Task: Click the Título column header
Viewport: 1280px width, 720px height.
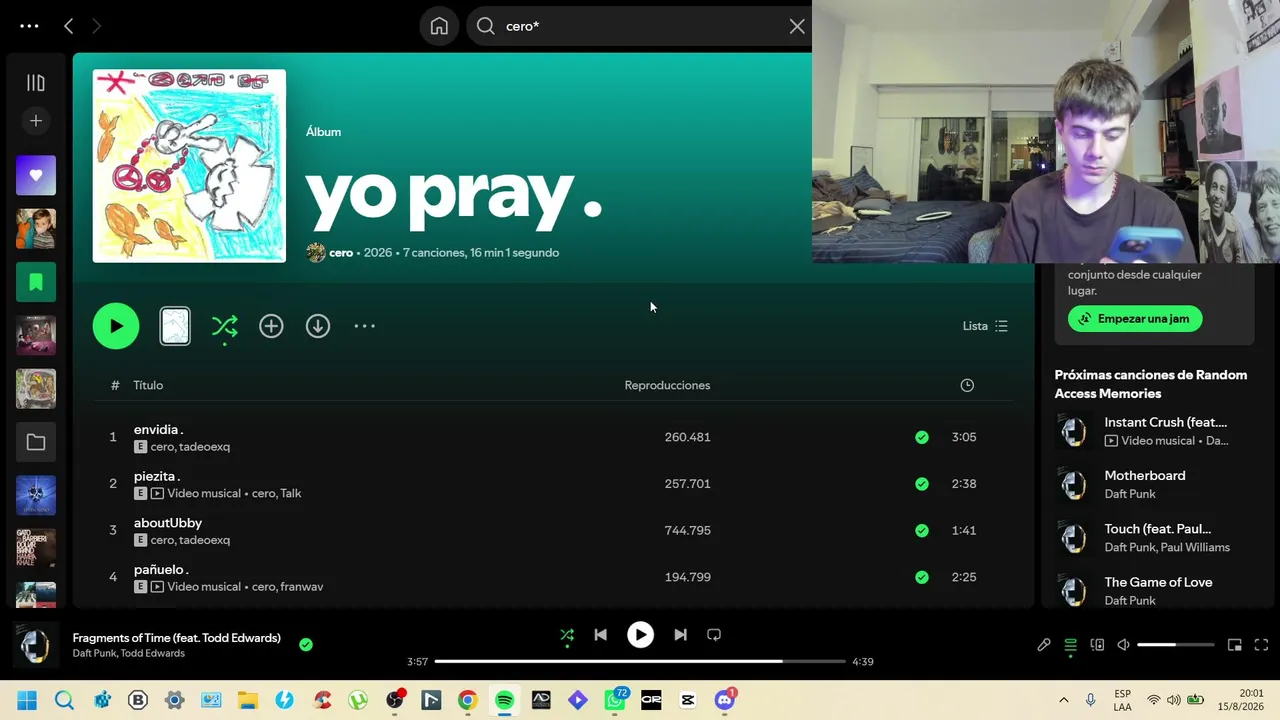Action: (x=148, y=385)
